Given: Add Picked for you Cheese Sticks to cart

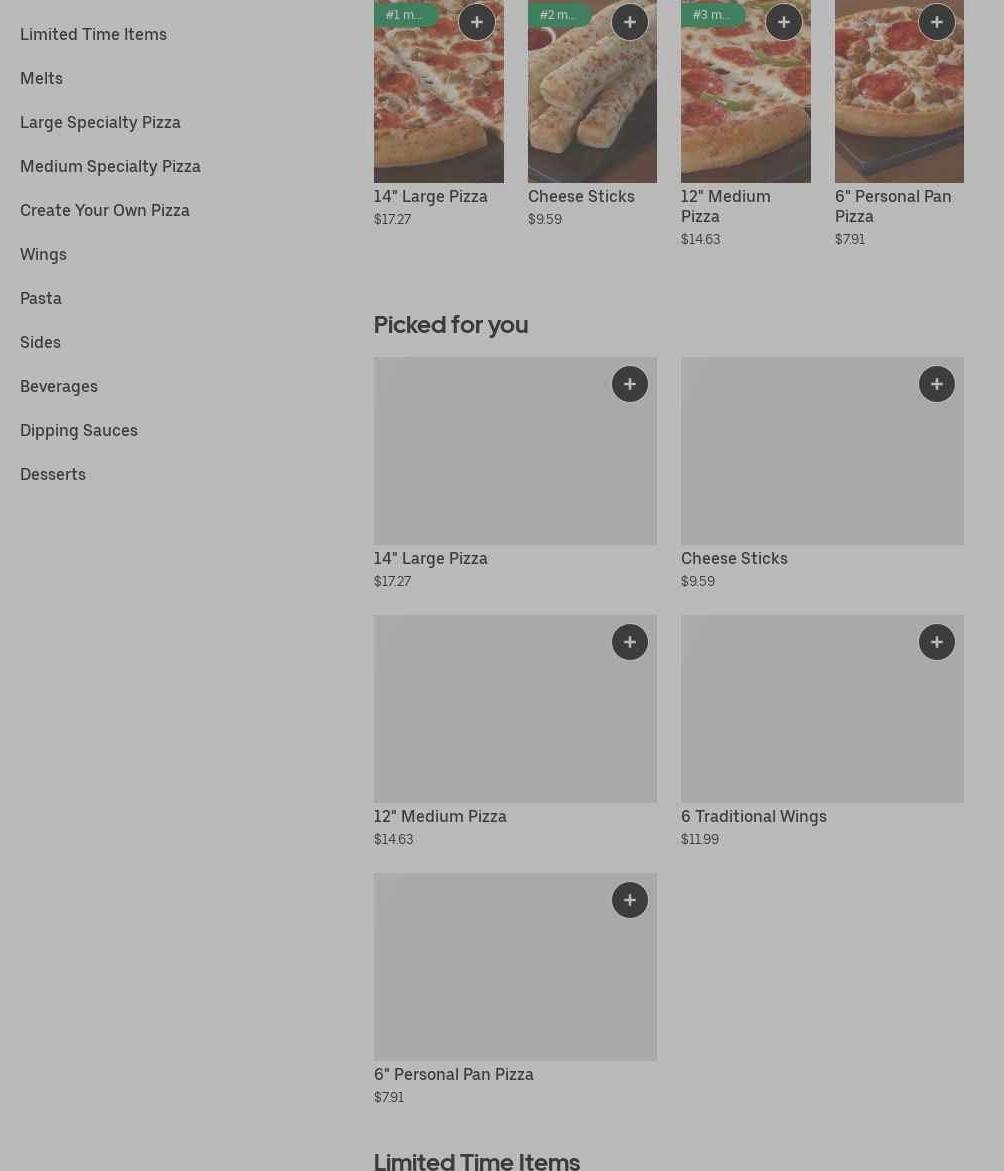Looking at the screenshot, I should (x=937, y=384).
